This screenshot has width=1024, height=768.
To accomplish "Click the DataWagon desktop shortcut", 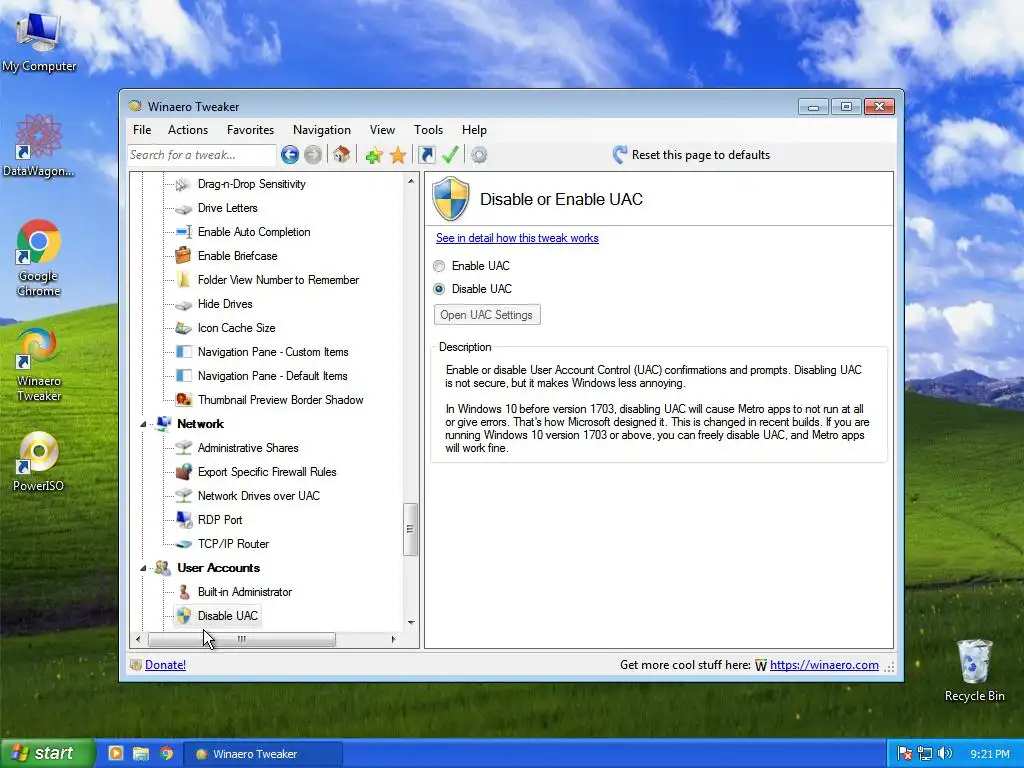I will click(x=39, y=145).
